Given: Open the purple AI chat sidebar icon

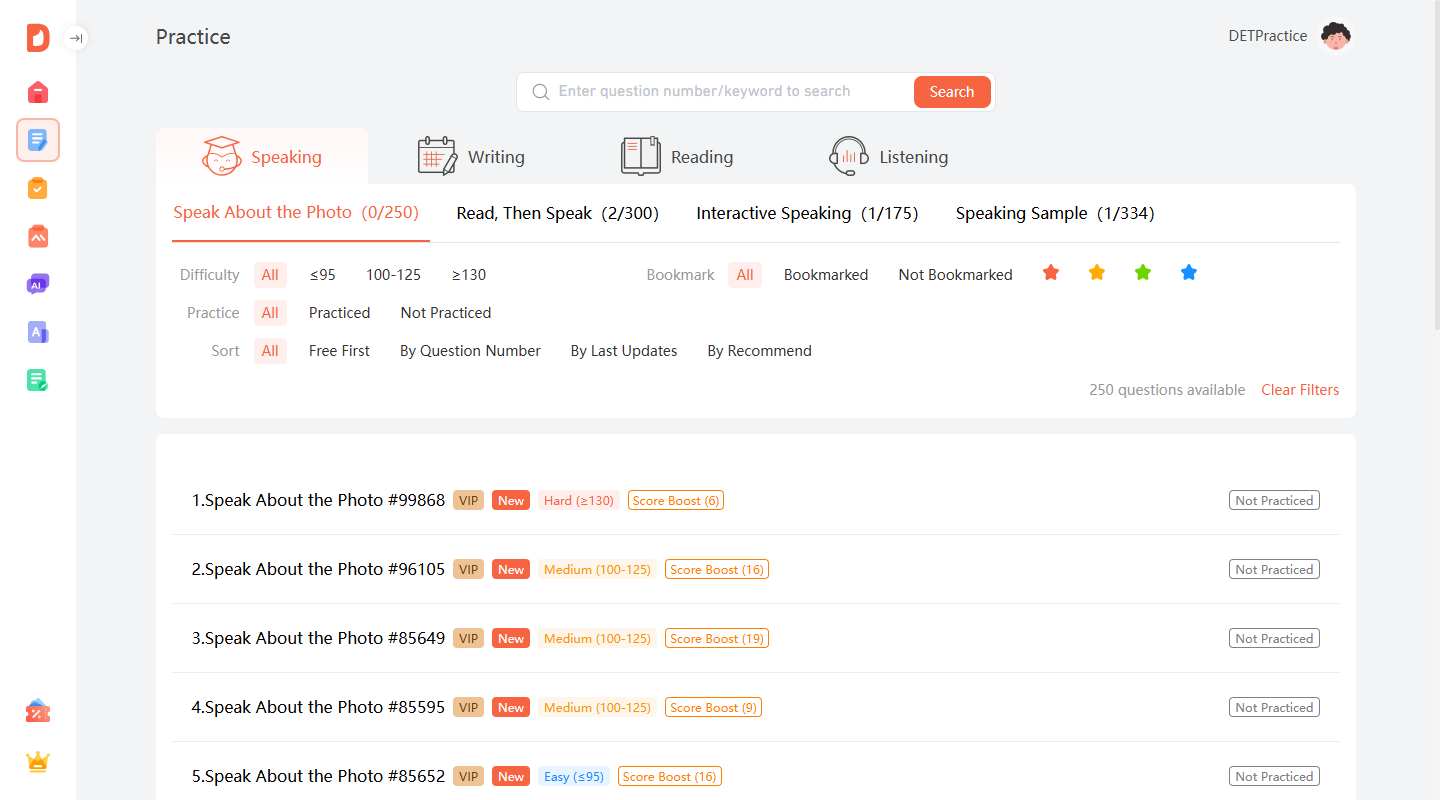Looking at the screenshot, I should [x=38, y=285].
